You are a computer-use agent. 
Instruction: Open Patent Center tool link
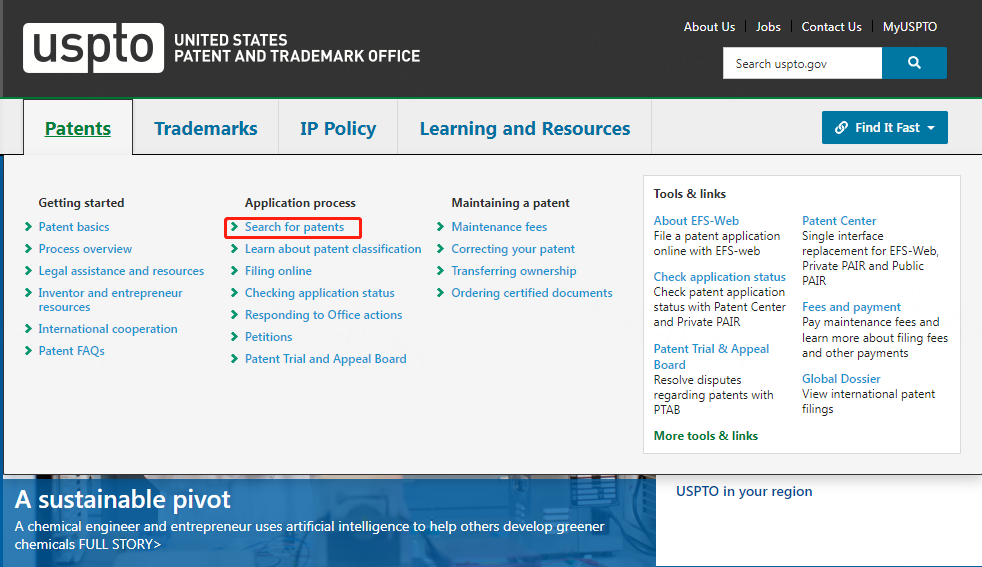(x=839, y=221)
